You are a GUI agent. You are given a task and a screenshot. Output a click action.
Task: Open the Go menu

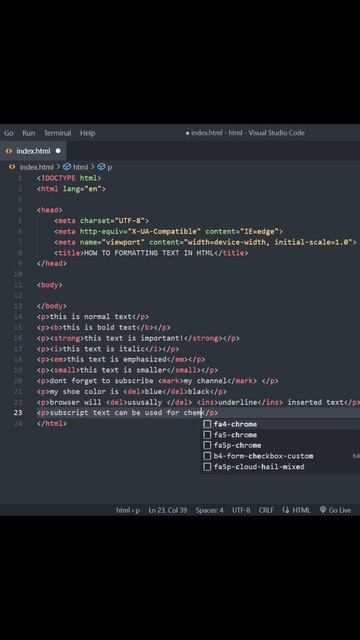pyautogui.click(x=9, y=133)
